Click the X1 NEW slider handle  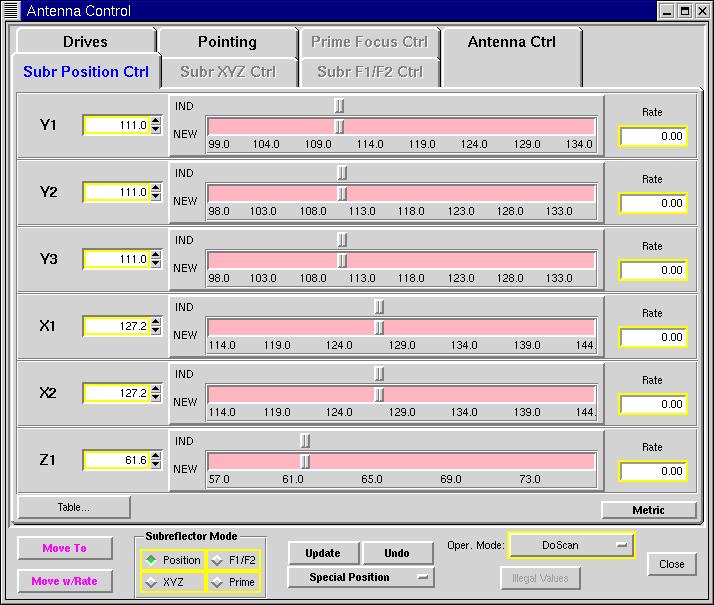379,327
